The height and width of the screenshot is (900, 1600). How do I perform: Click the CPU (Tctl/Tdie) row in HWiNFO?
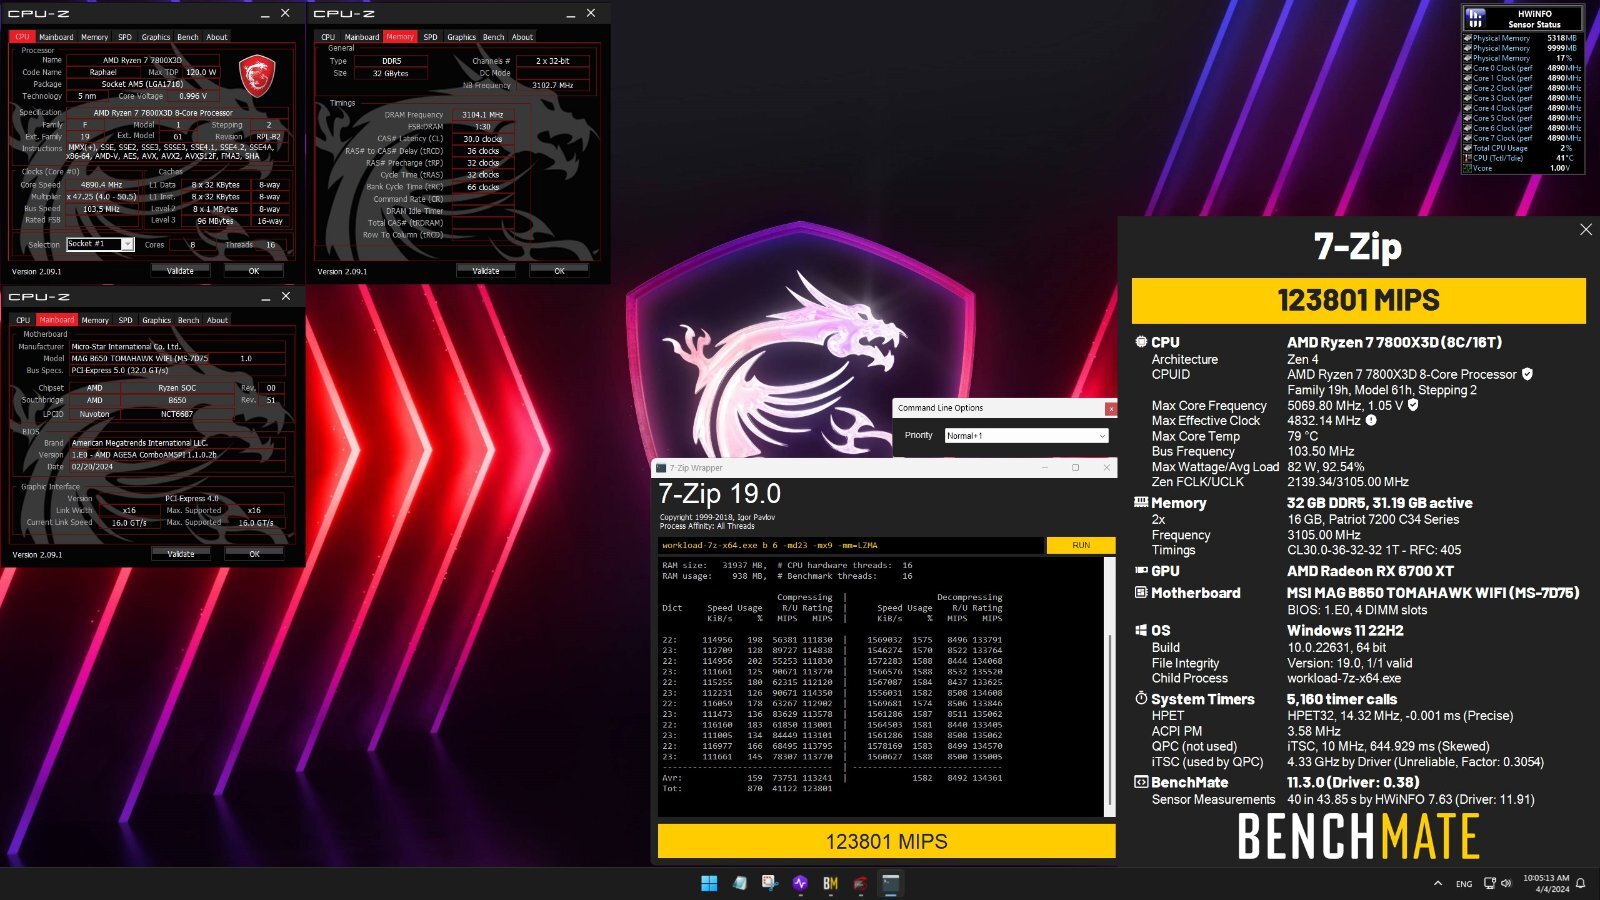click(1522, 158)
